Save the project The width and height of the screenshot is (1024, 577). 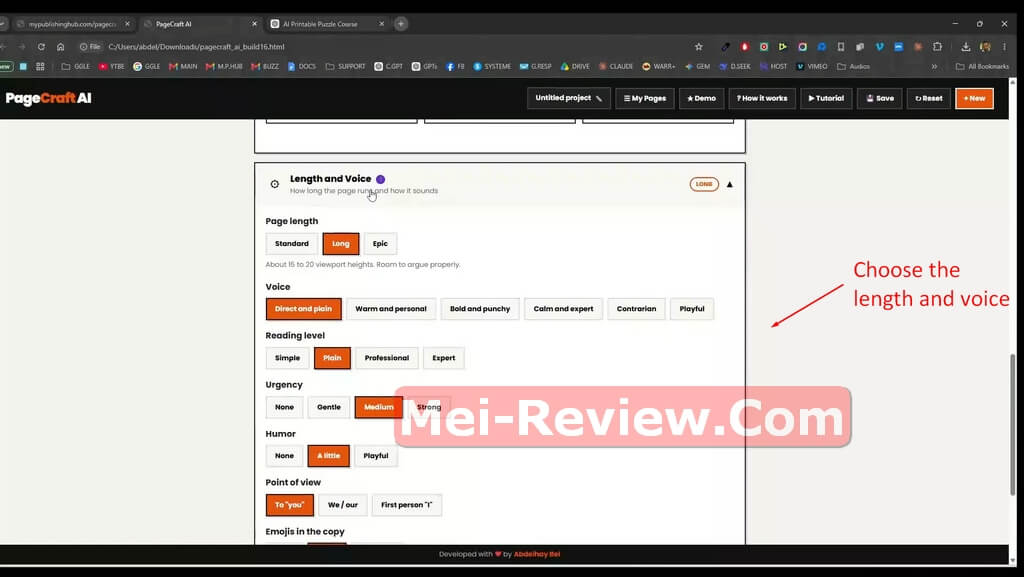(880, 99)
